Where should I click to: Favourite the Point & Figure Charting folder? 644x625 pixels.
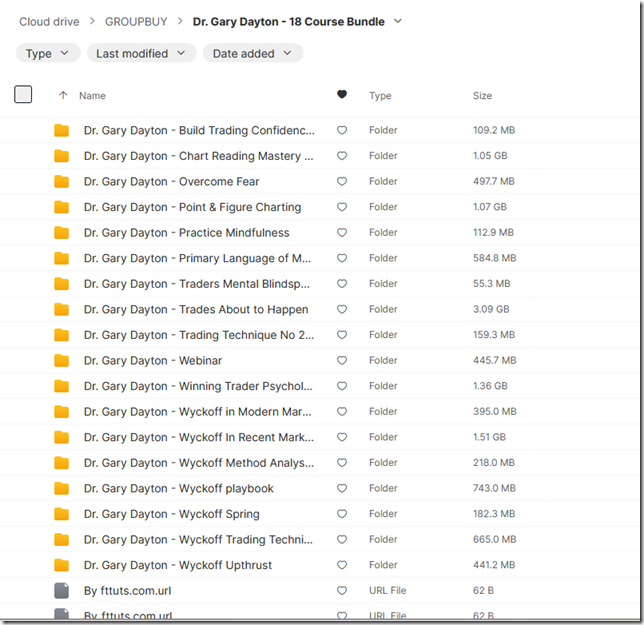tap(342, 207)
